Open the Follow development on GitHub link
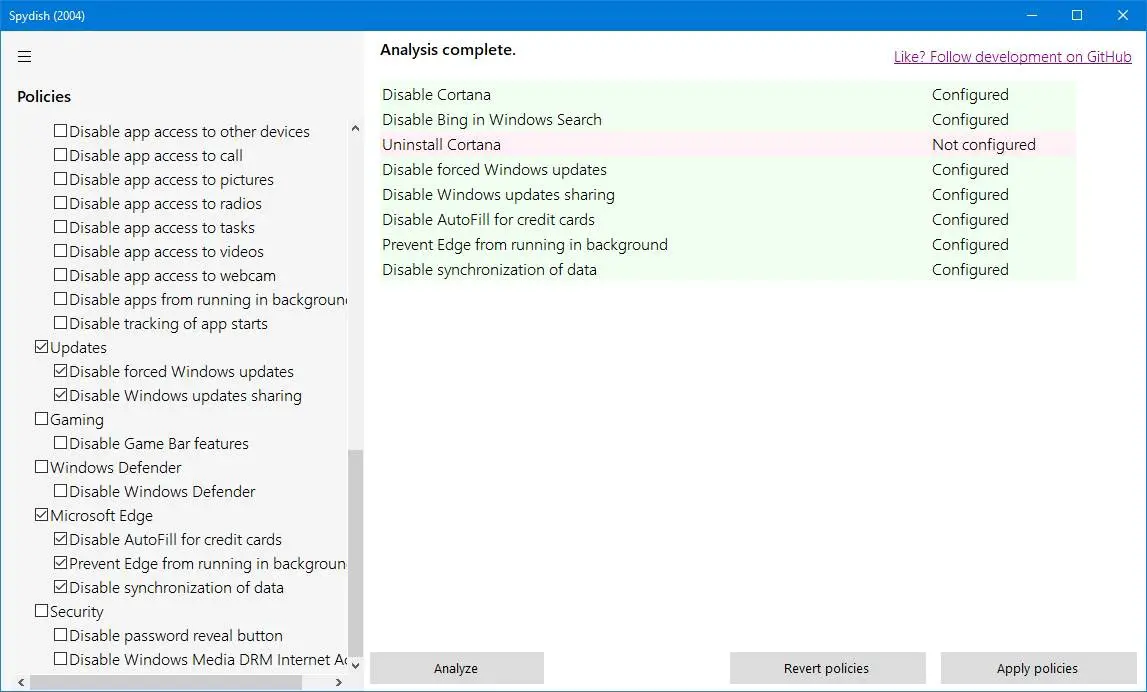The image size is (1147, 692). point(1012,57)
